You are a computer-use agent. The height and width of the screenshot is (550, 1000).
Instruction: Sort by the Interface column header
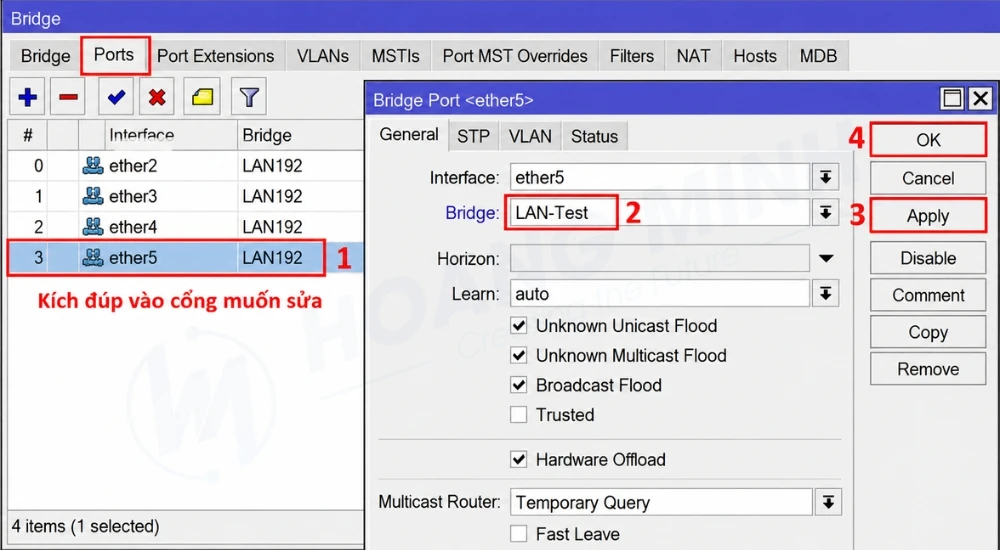tap(171, 135)
